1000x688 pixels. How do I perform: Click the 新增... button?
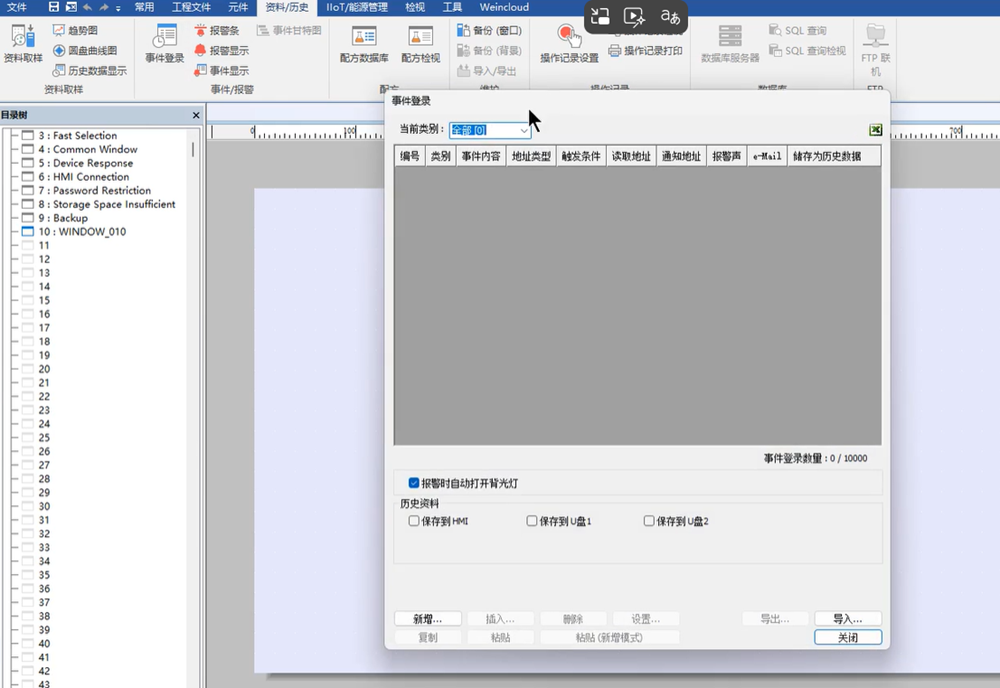click(428, 619)
